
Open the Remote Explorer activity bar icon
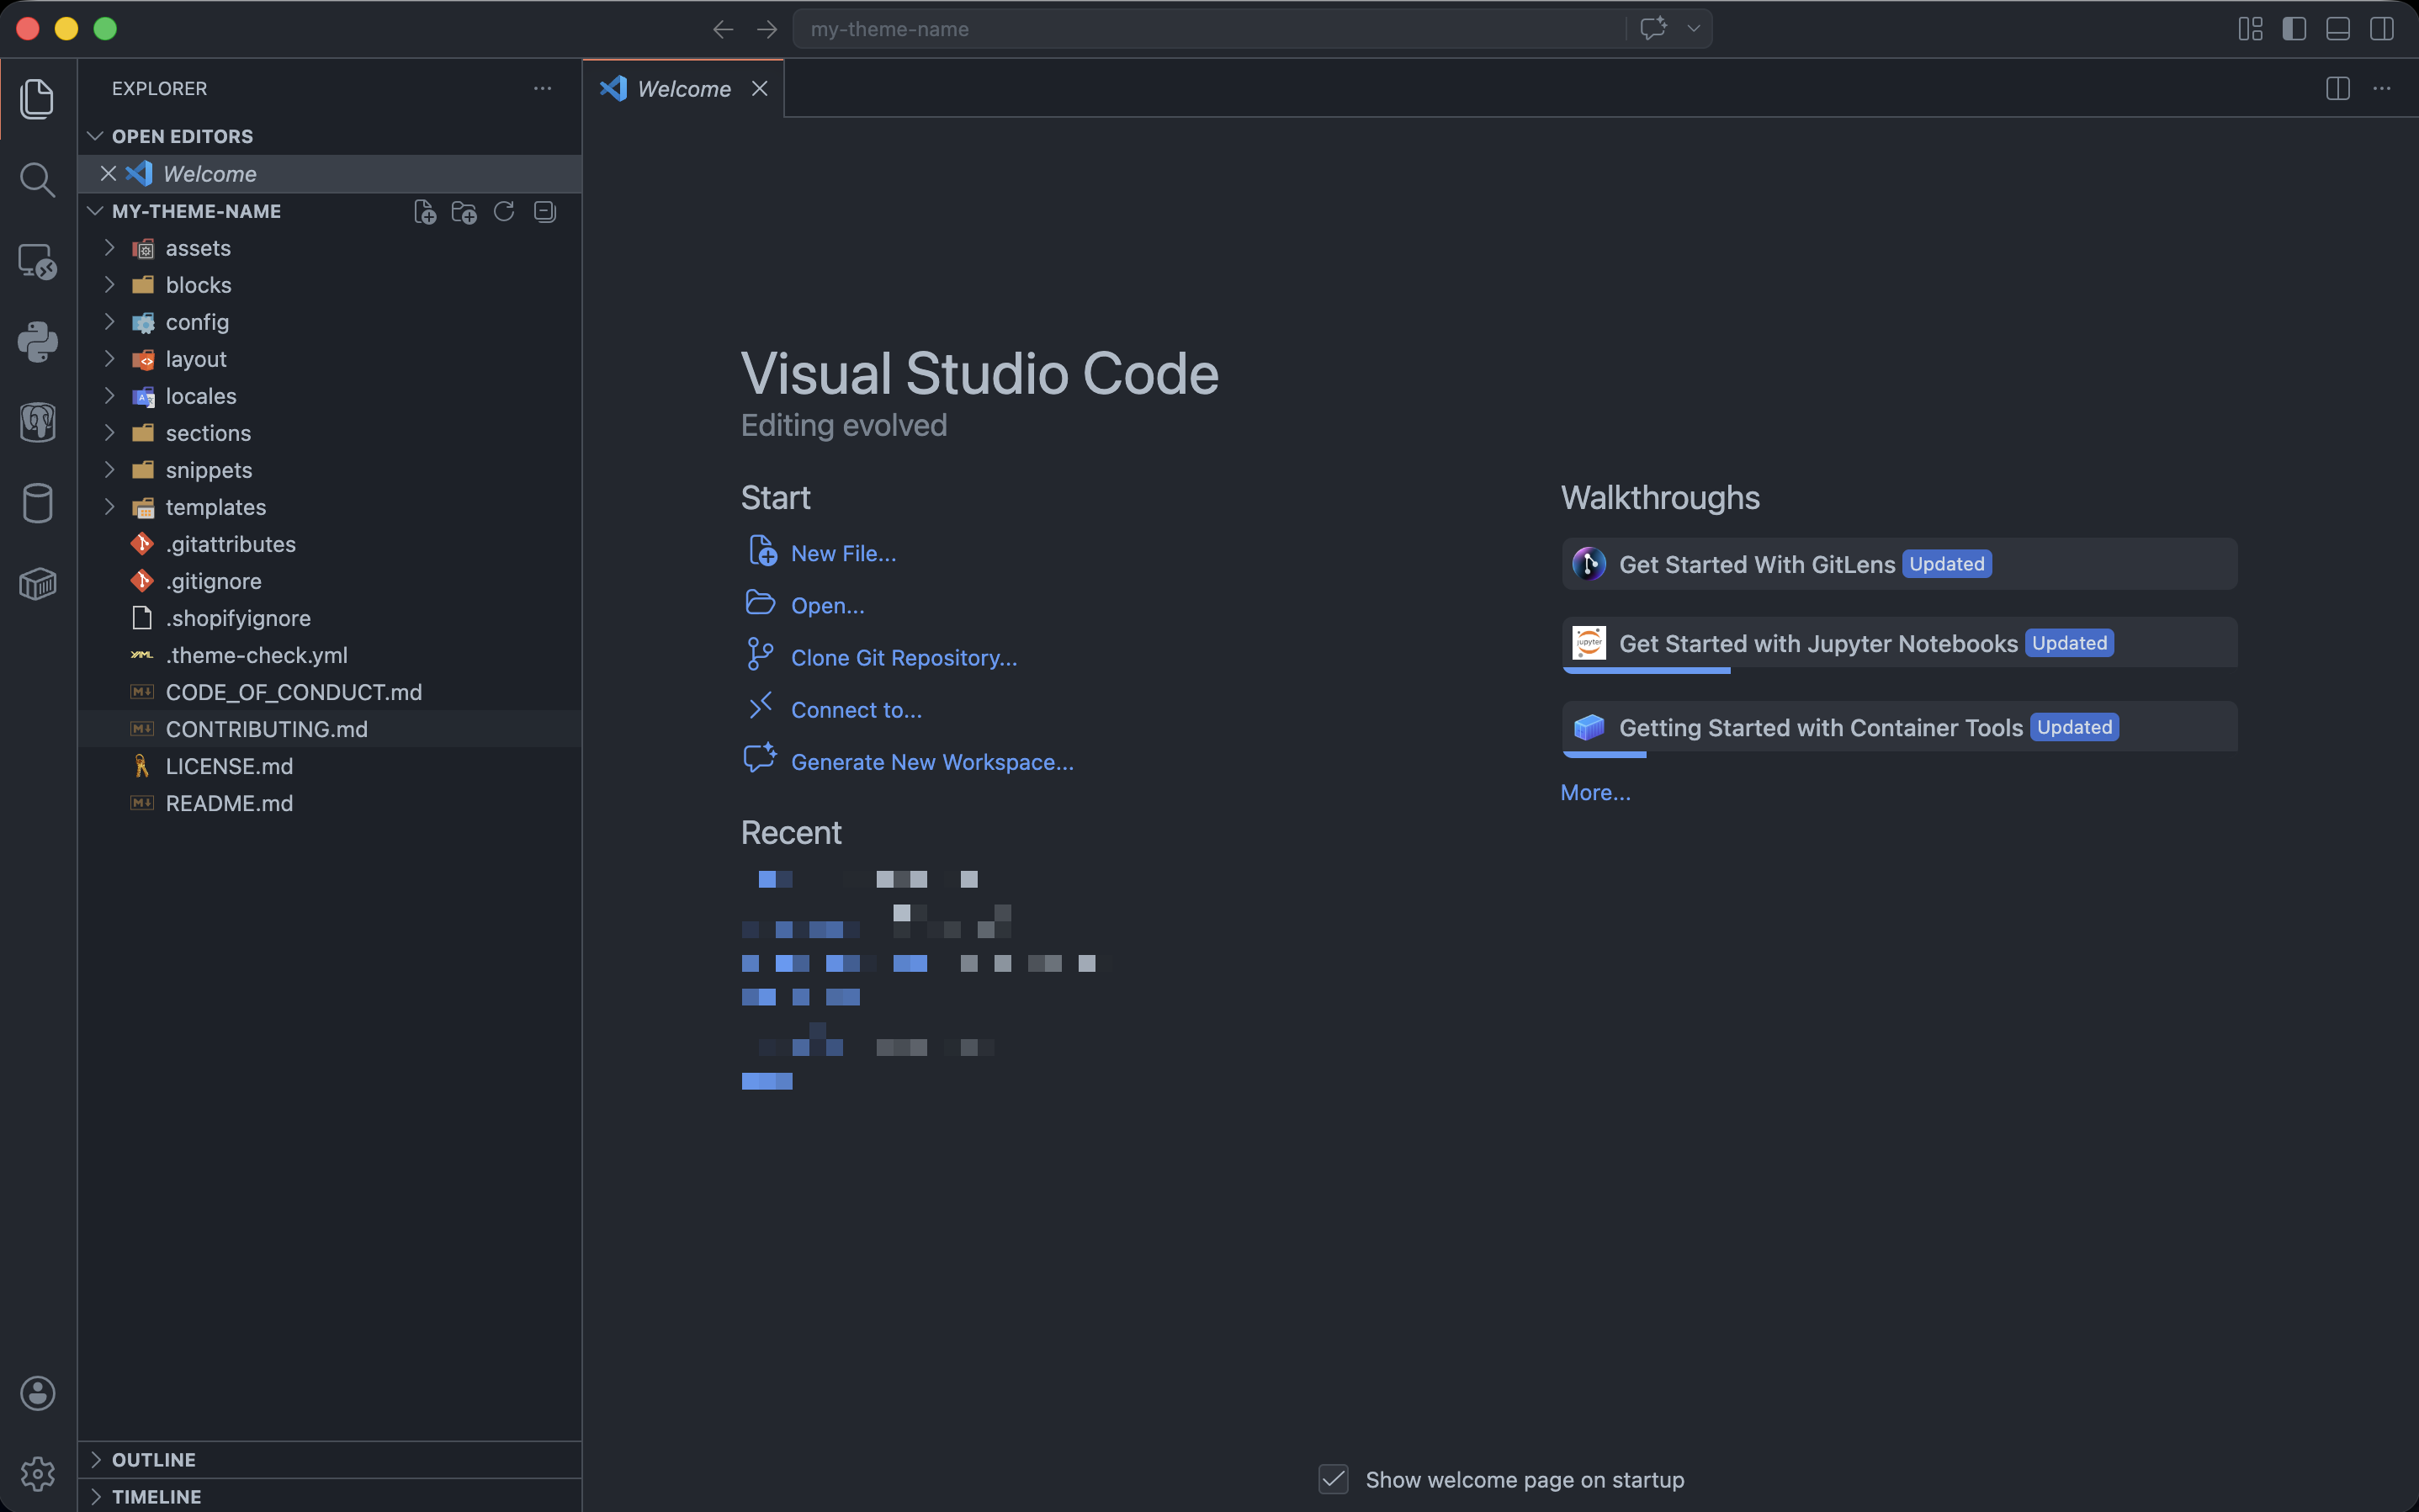coord(37,262)
